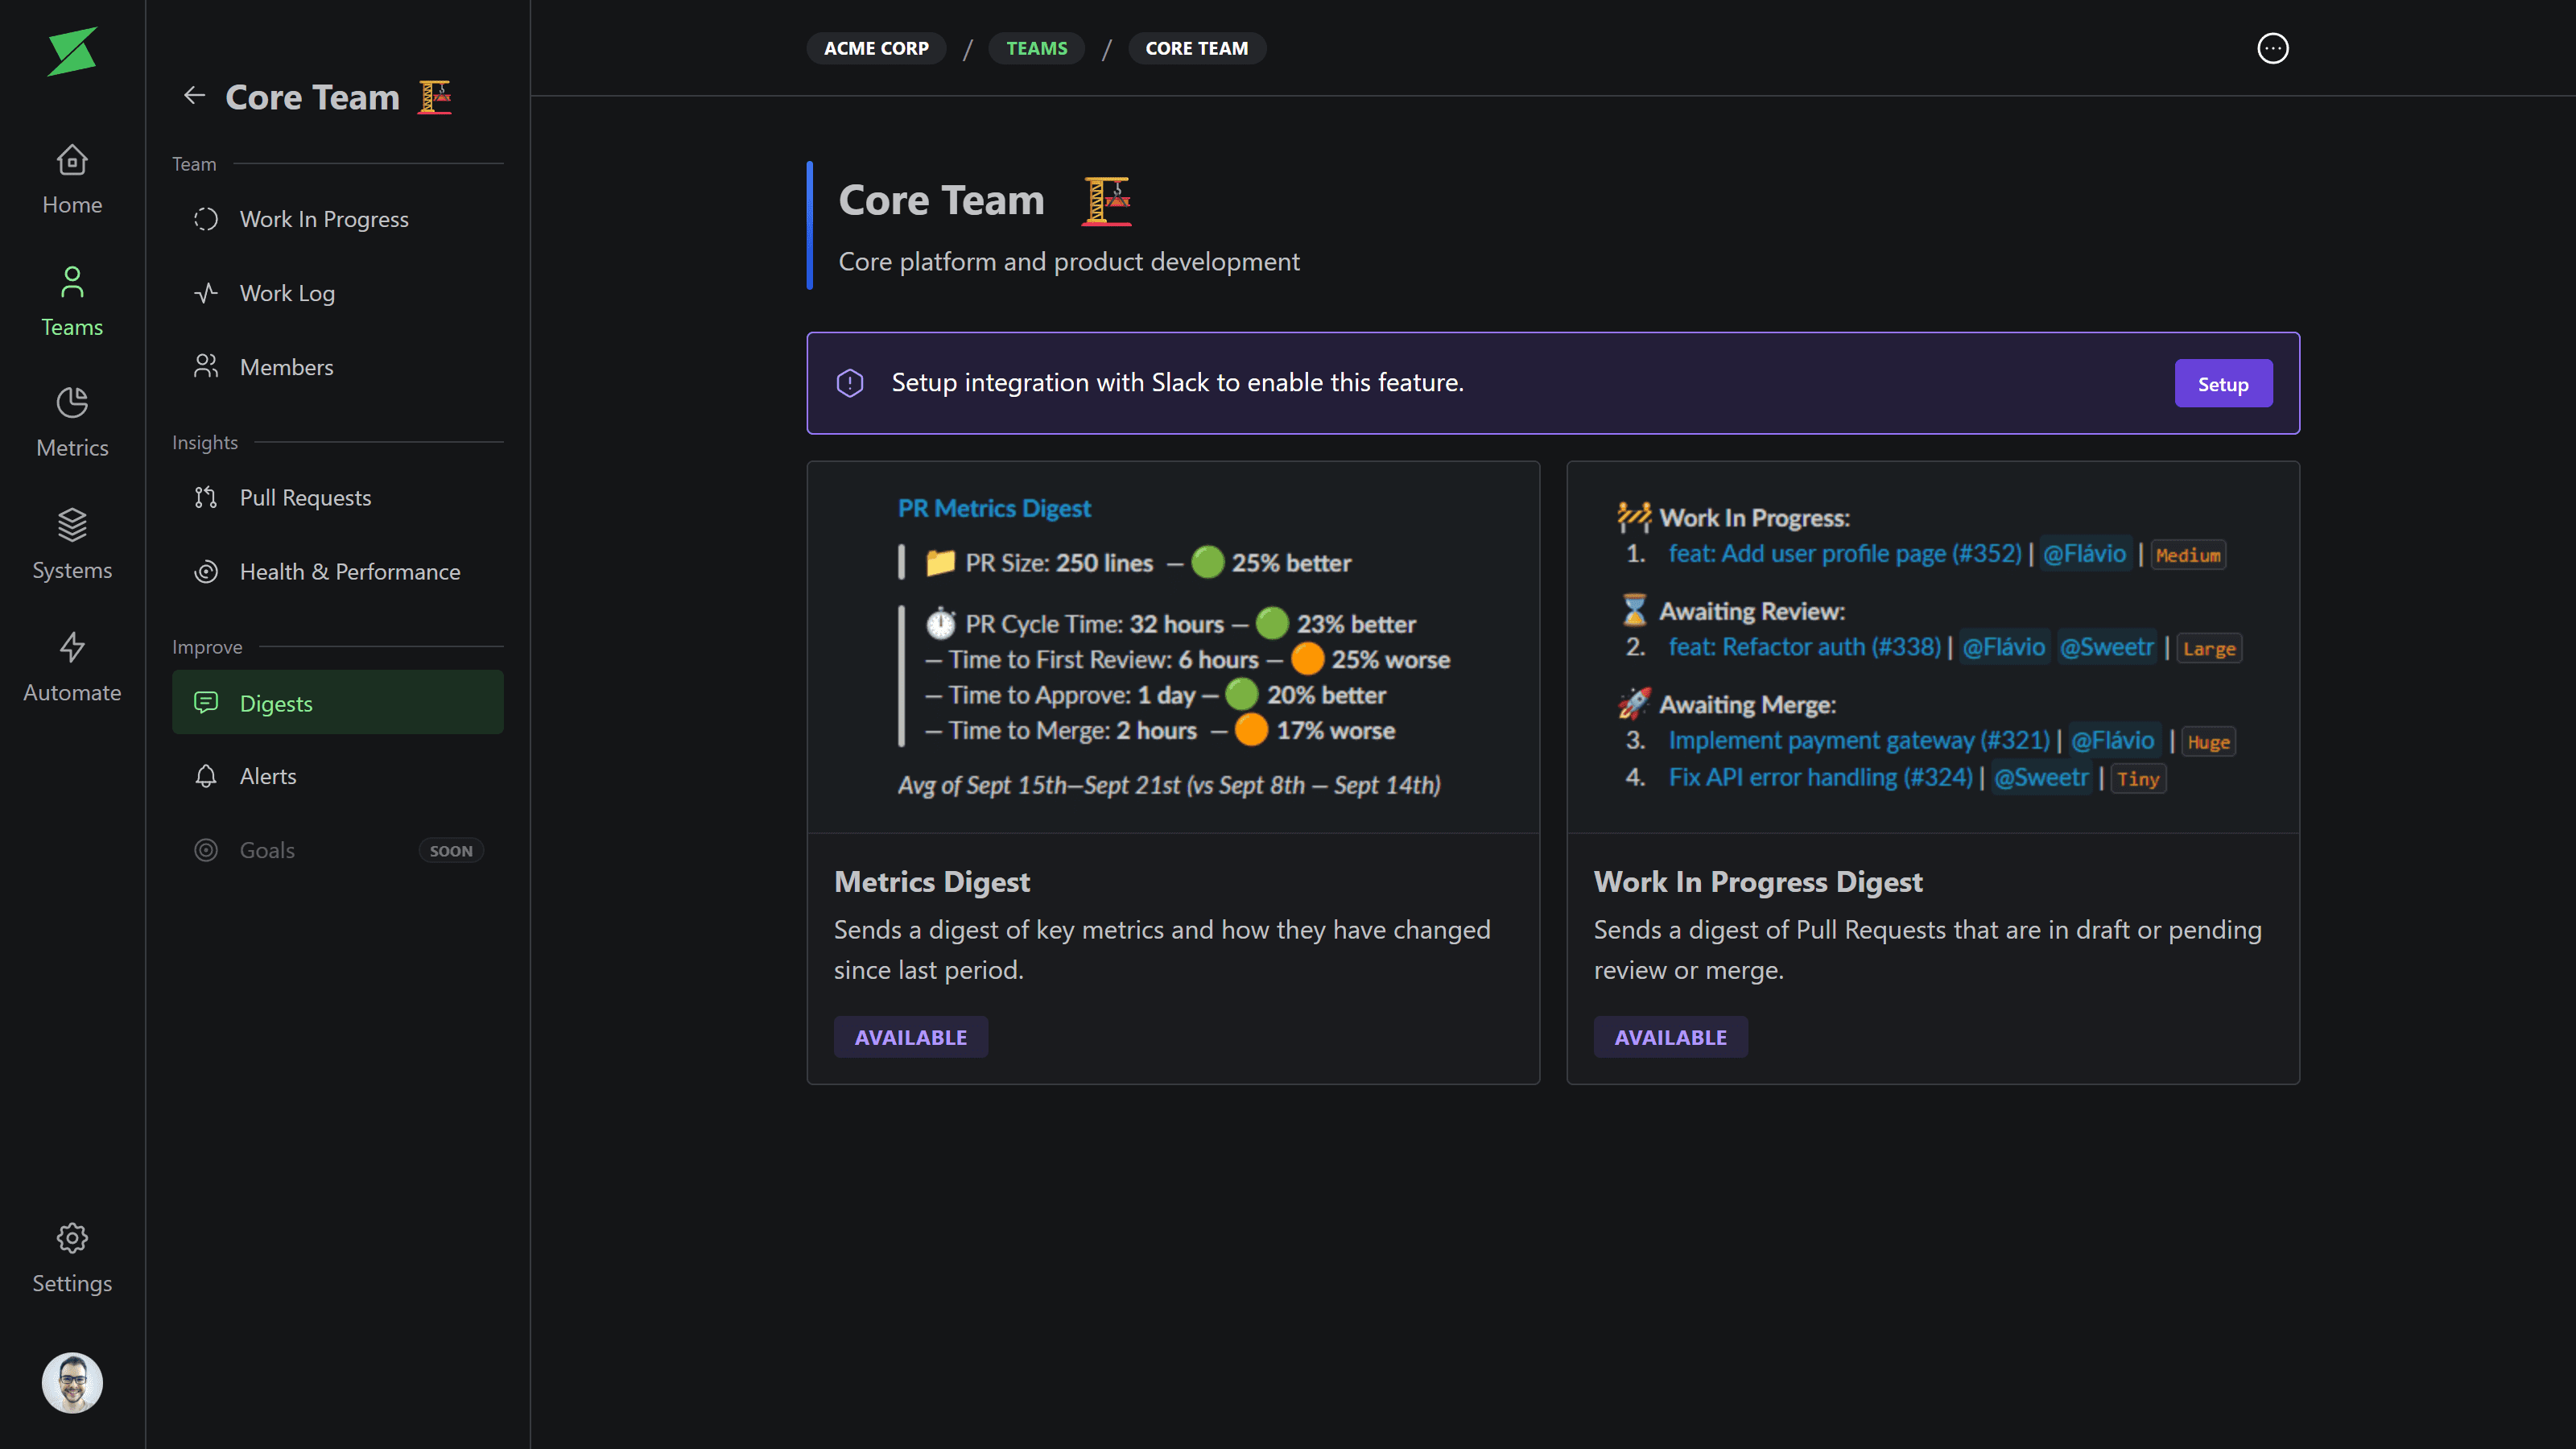The width and height of the screenshot is (2576, 1449).
Task: Click the Sweetr logo icon
Action: tap(72, 51)
